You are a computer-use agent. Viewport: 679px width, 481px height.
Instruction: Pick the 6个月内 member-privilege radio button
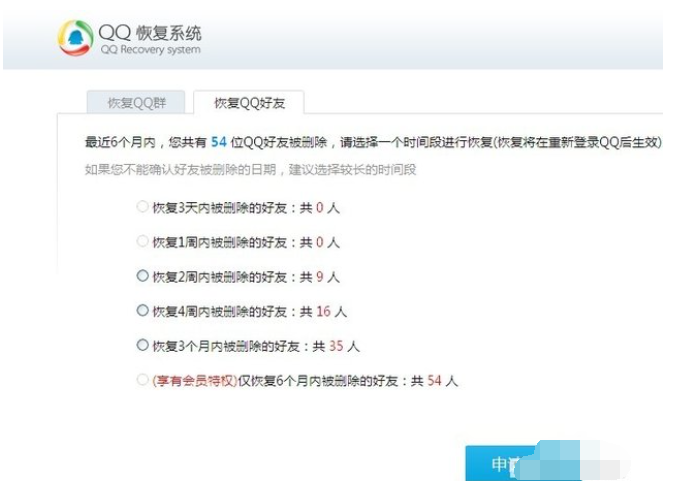pos(142,380)
